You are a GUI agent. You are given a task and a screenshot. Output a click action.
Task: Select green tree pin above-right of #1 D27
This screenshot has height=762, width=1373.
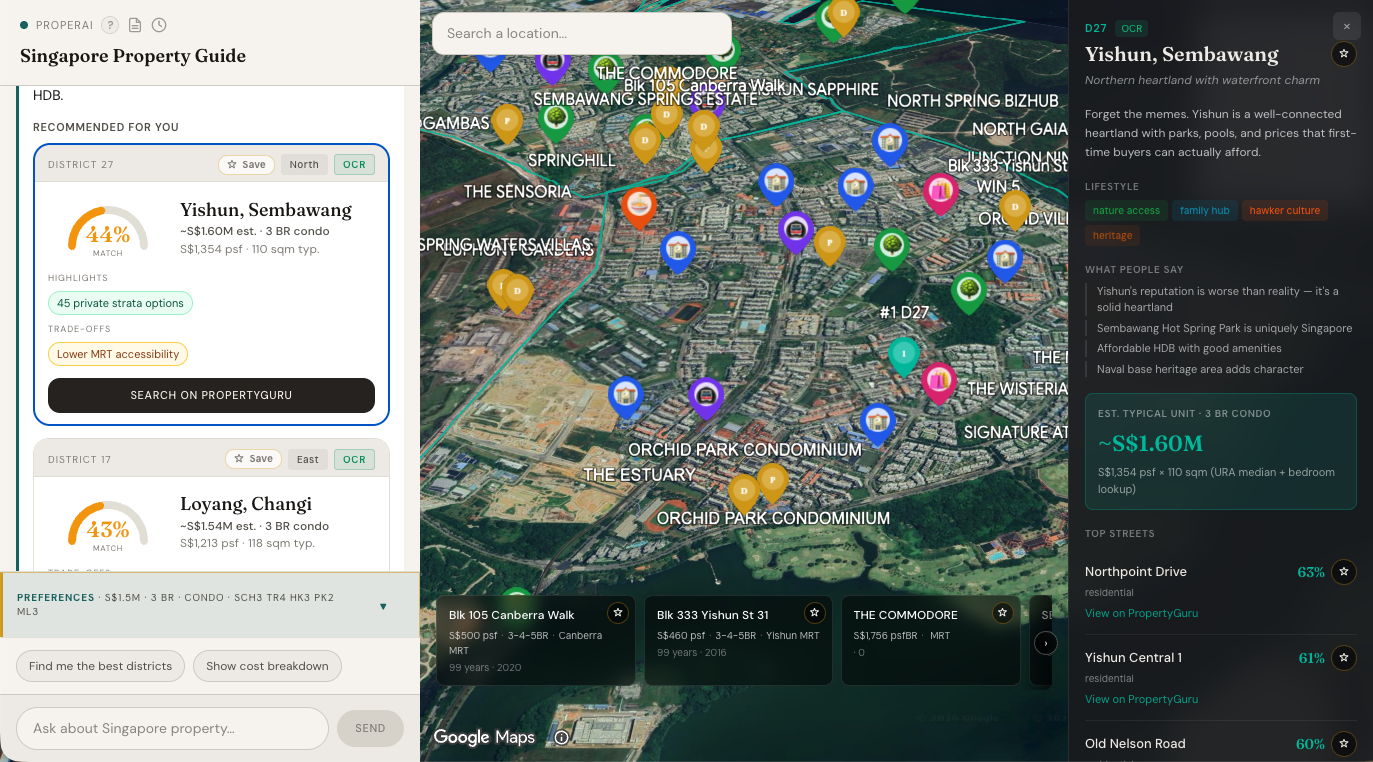point(968,292)
